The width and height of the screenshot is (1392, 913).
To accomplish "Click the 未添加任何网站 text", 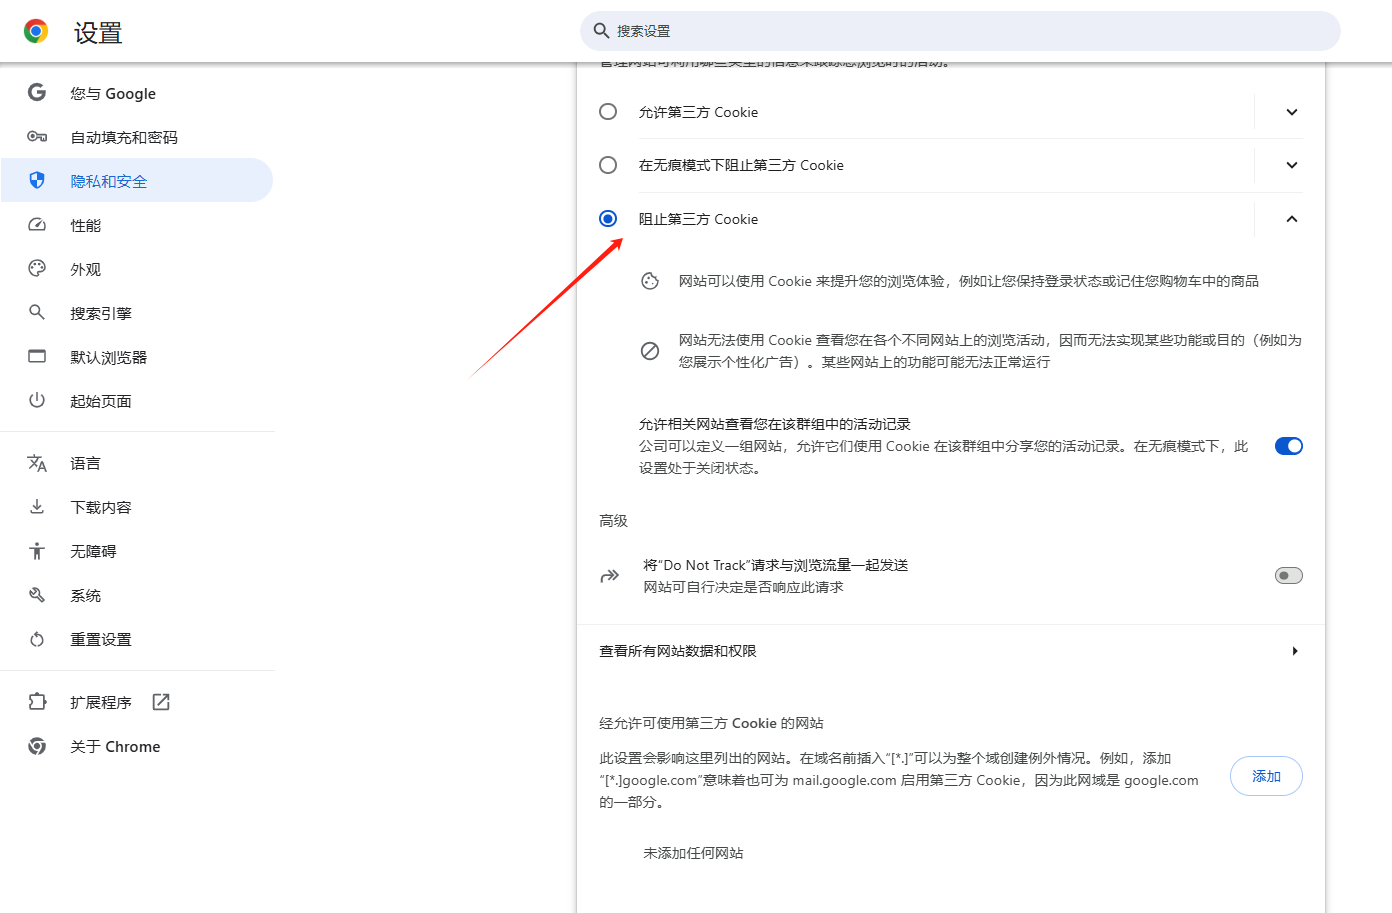I will tap(693, 853).
